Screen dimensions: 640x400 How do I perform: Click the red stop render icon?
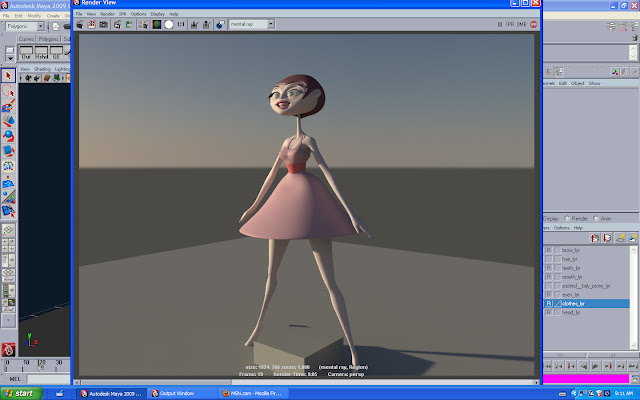pyautogui.click(x=533, y=24)
